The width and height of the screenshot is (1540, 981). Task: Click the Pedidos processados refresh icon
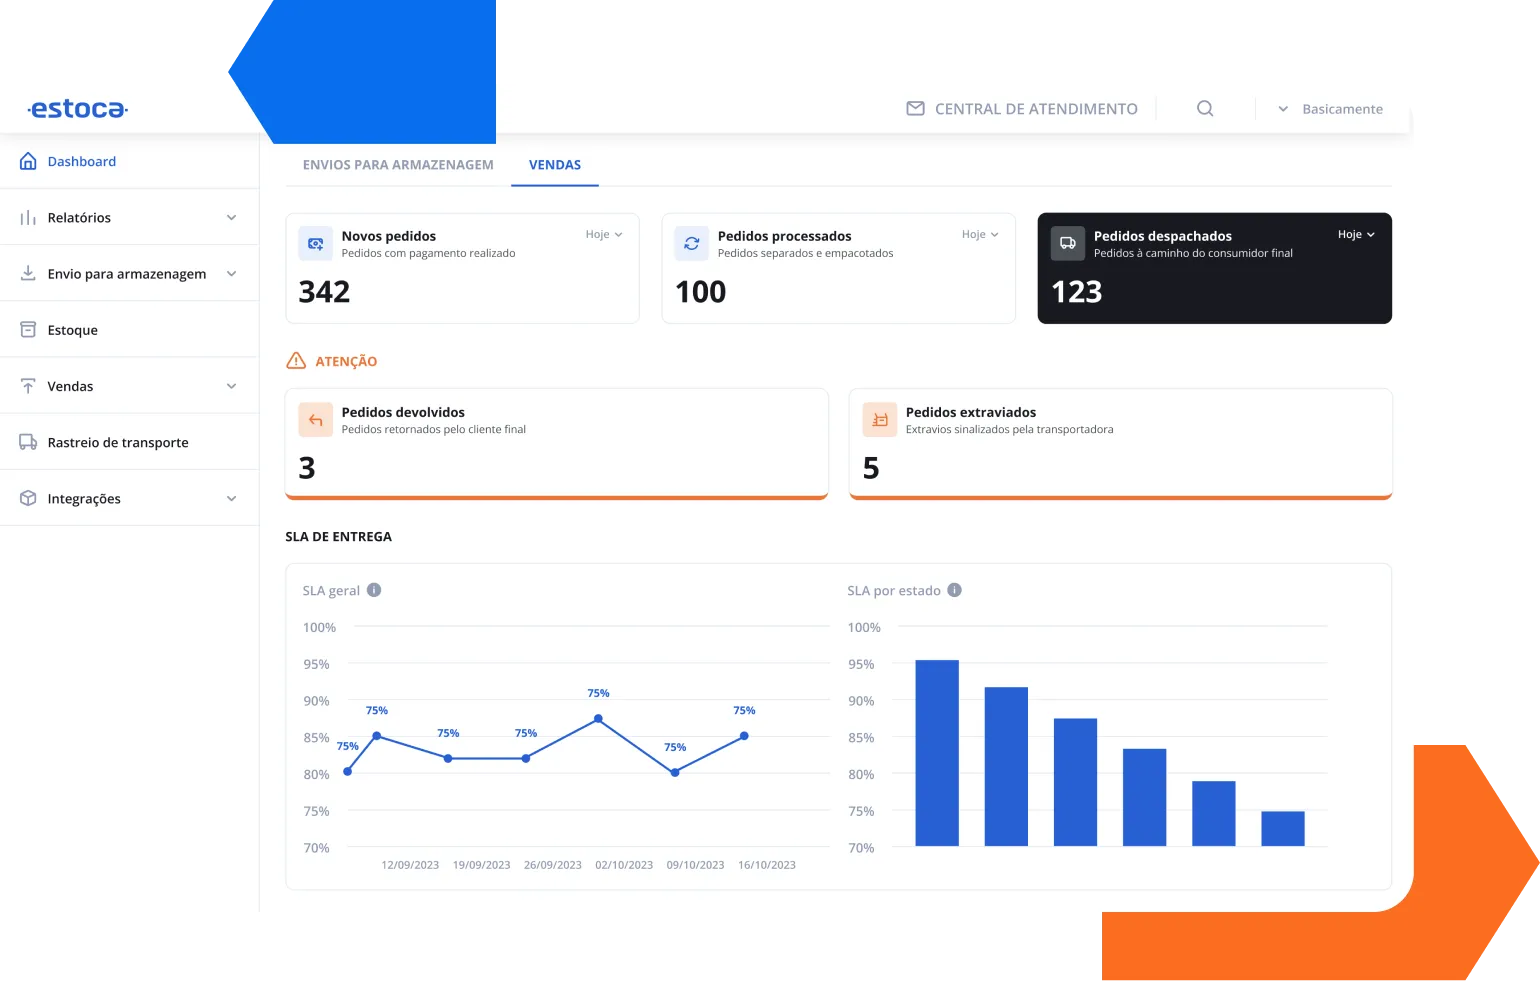(692, 243)
